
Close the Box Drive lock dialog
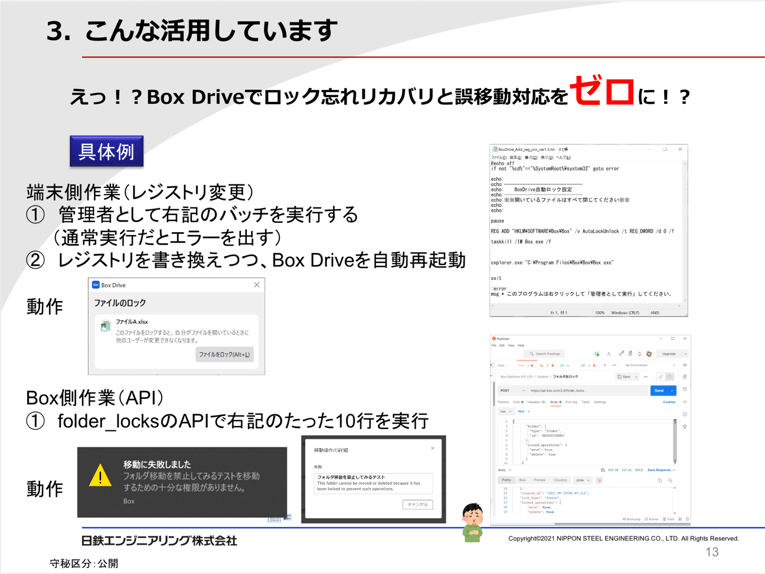pyautogui.click(x=257, y=285)
